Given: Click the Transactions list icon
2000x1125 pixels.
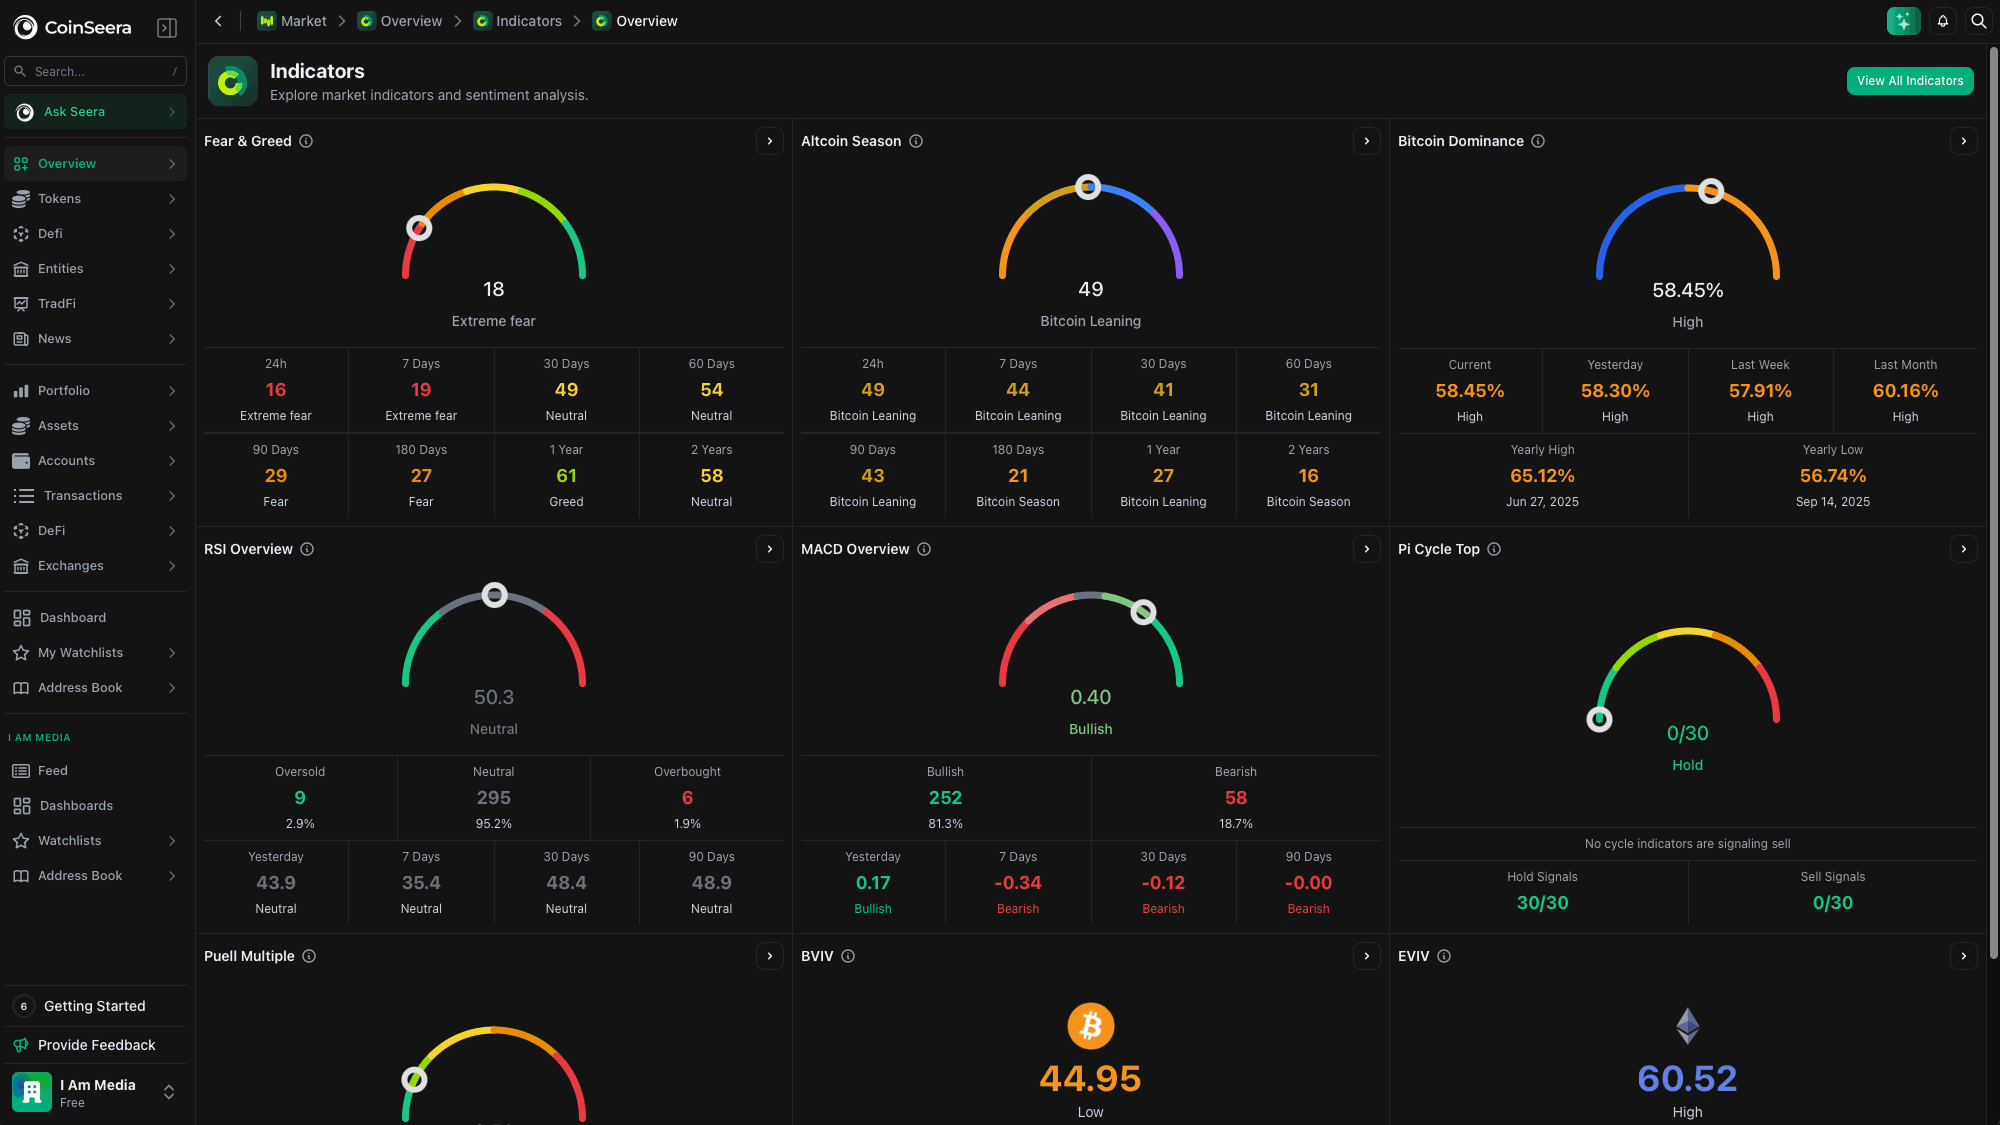Looking at the screenshot, I should (x=24, y=496).
